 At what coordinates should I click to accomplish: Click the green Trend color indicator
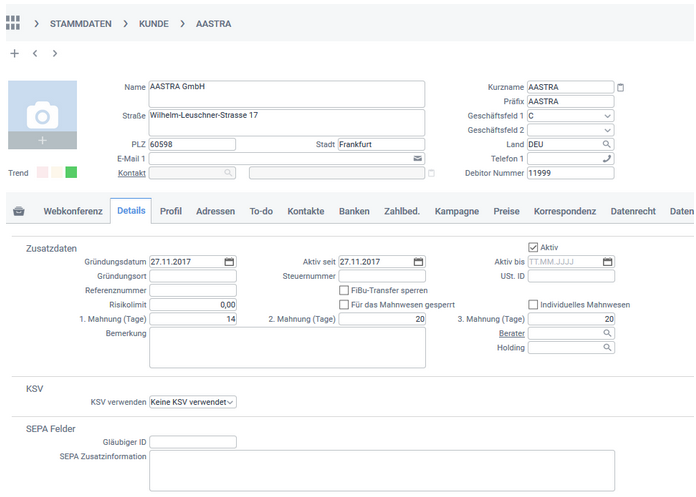tap(71, 173)
